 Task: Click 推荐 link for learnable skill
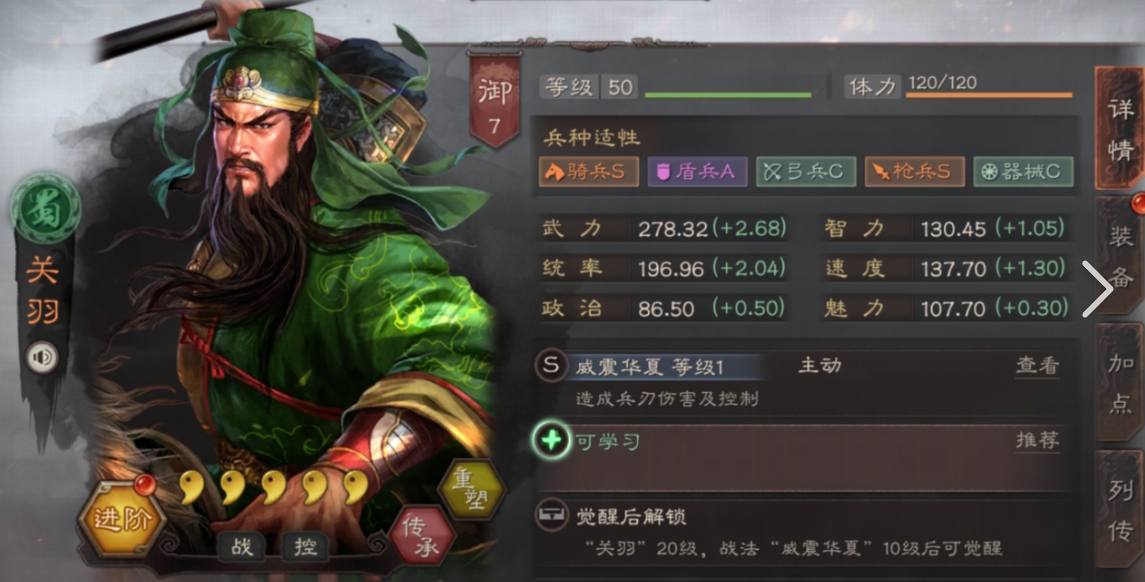(x=1037, y=440)
